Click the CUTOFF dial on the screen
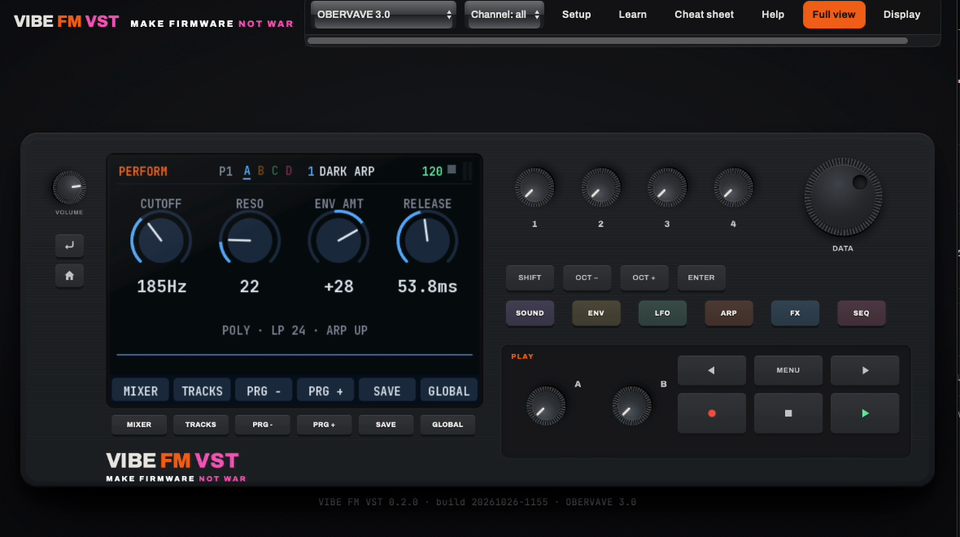This screenshot has width=960, height=537. pos(161,240)
